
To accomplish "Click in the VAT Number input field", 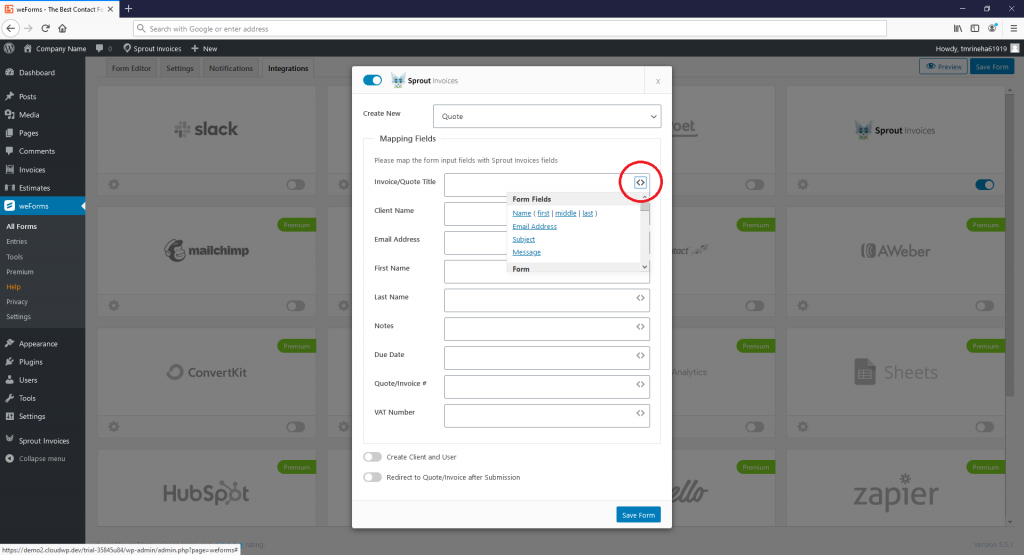I will (x=547, y=415).
